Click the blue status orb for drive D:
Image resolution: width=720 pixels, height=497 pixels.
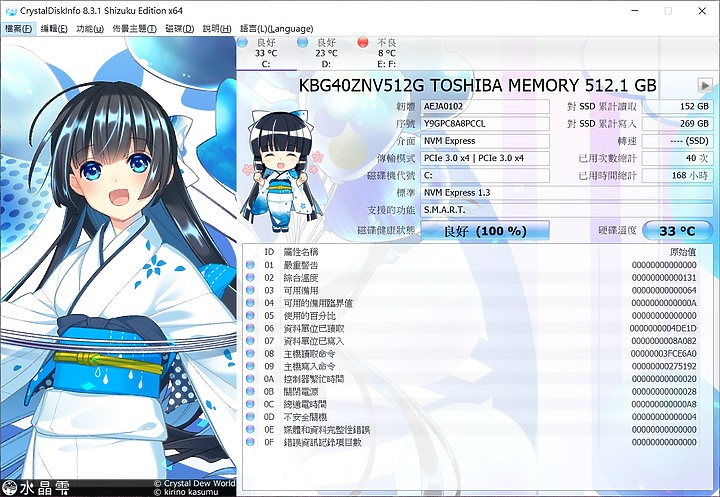(303, 43)
